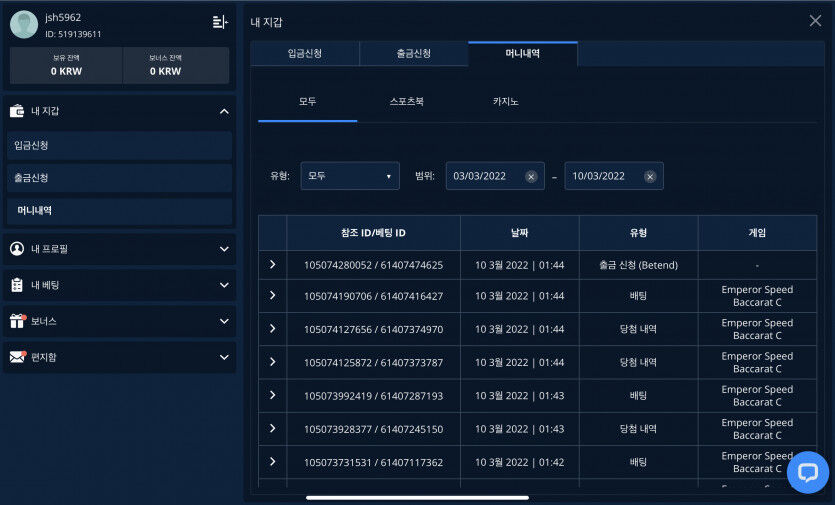Open 입금신청 in the sidebar
Viewport: 835px width, 505px height.
120,145
